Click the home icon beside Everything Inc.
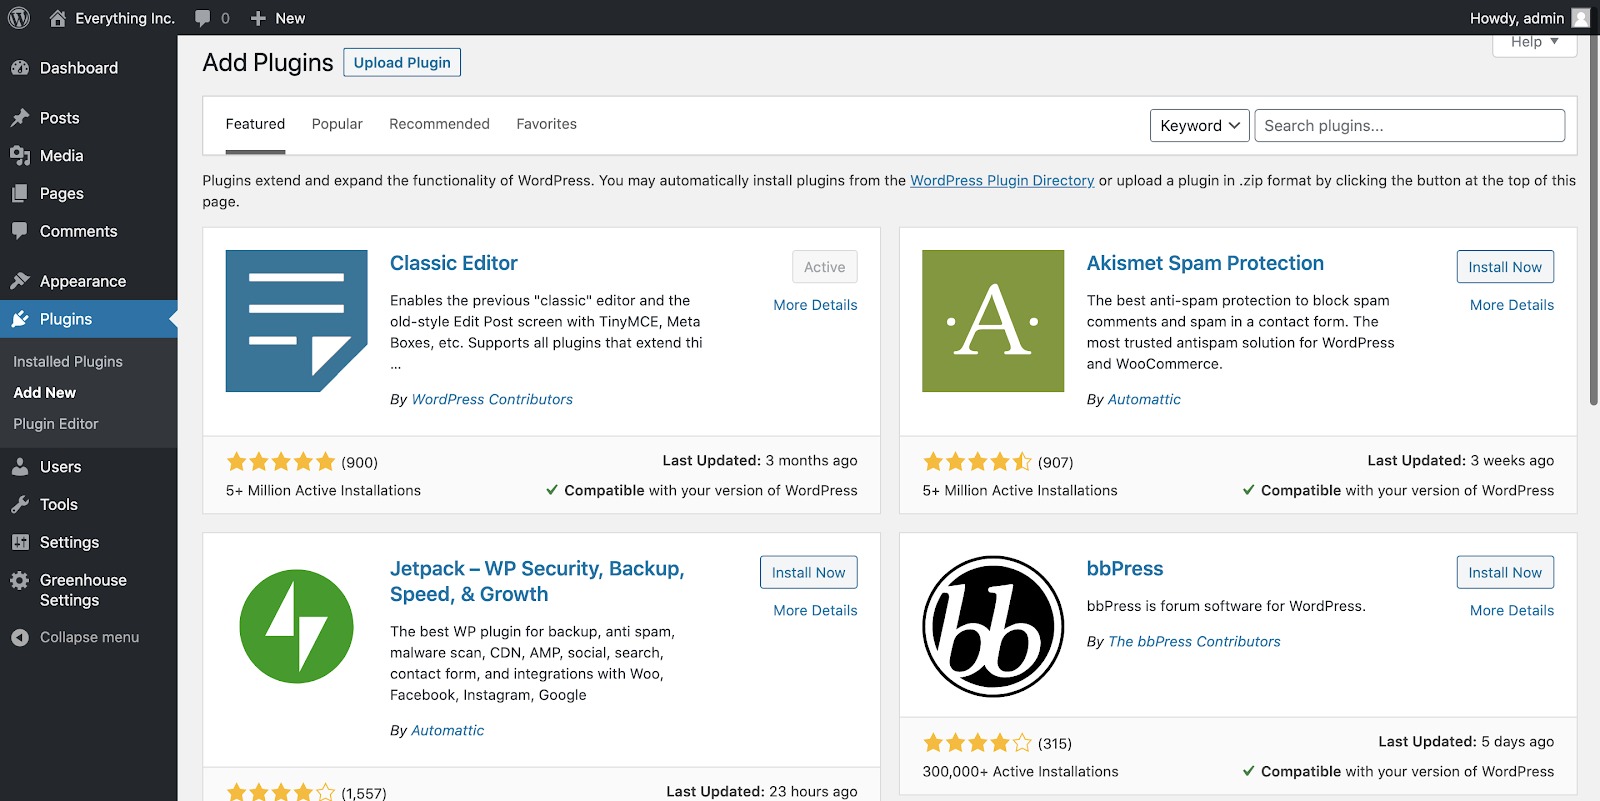The image size is (1600, 801). [x=57, y=18]
